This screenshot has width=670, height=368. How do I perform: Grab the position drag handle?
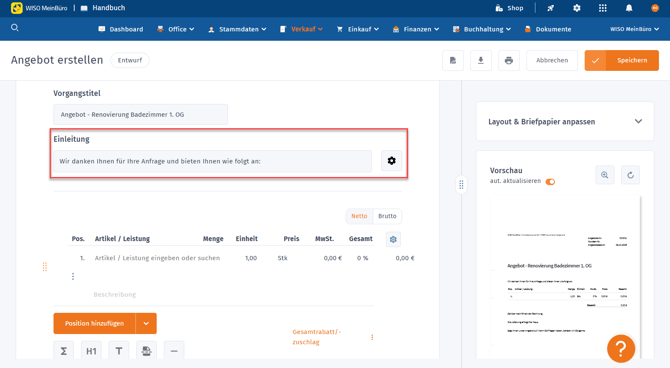[x=45, y=267]
